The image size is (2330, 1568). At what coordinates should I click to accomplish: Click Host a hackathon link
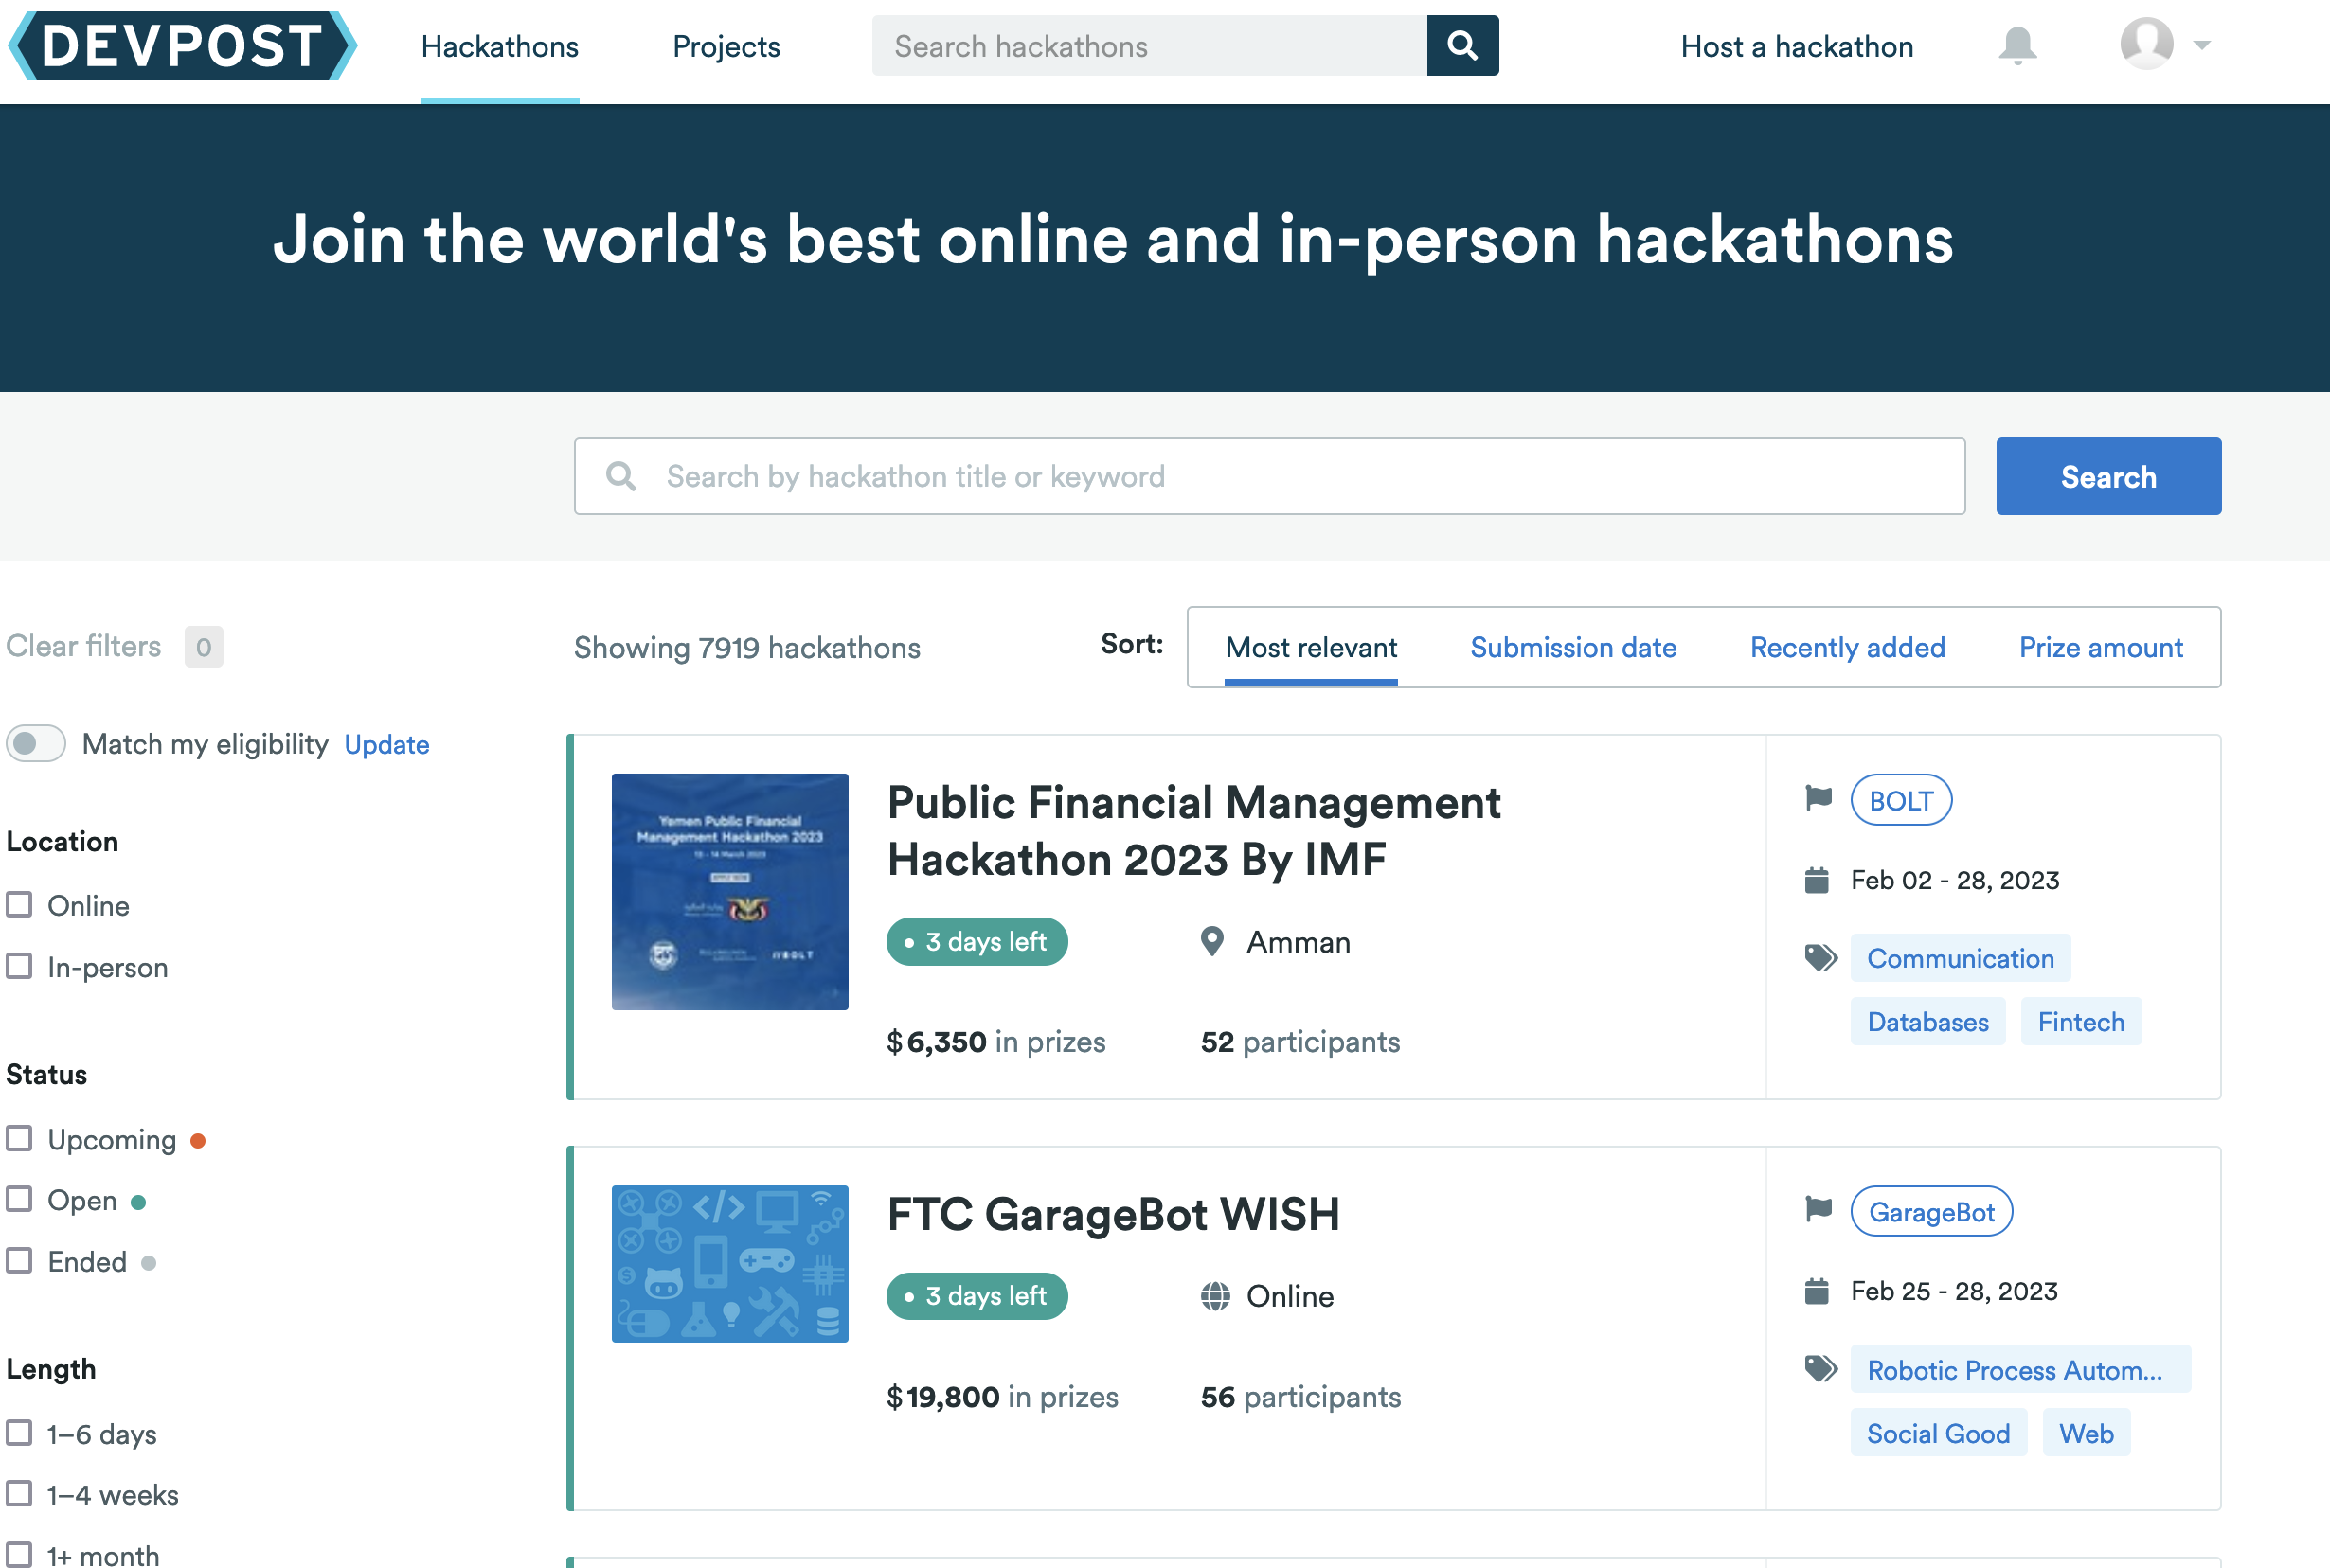(1796, 47)
